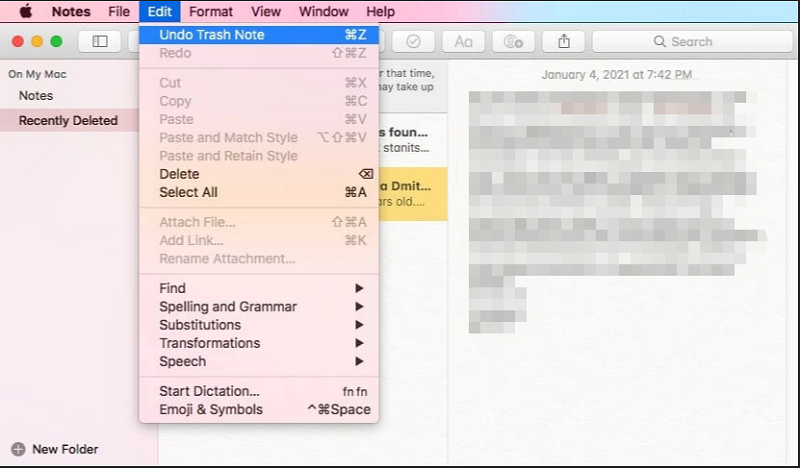Image resolution: width=800 pixels, height=468 pixels.
Task: Choose Emoji & Symbols
Action: pos(259,410)
